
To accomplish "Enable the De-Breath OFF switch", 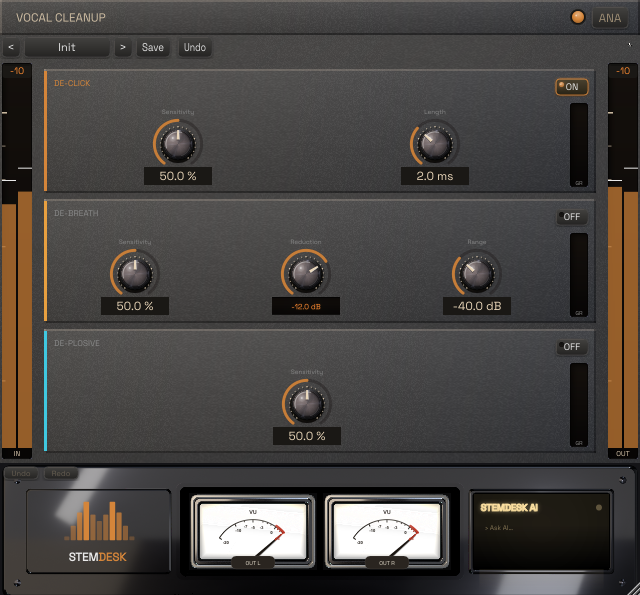I will (572, 217).
